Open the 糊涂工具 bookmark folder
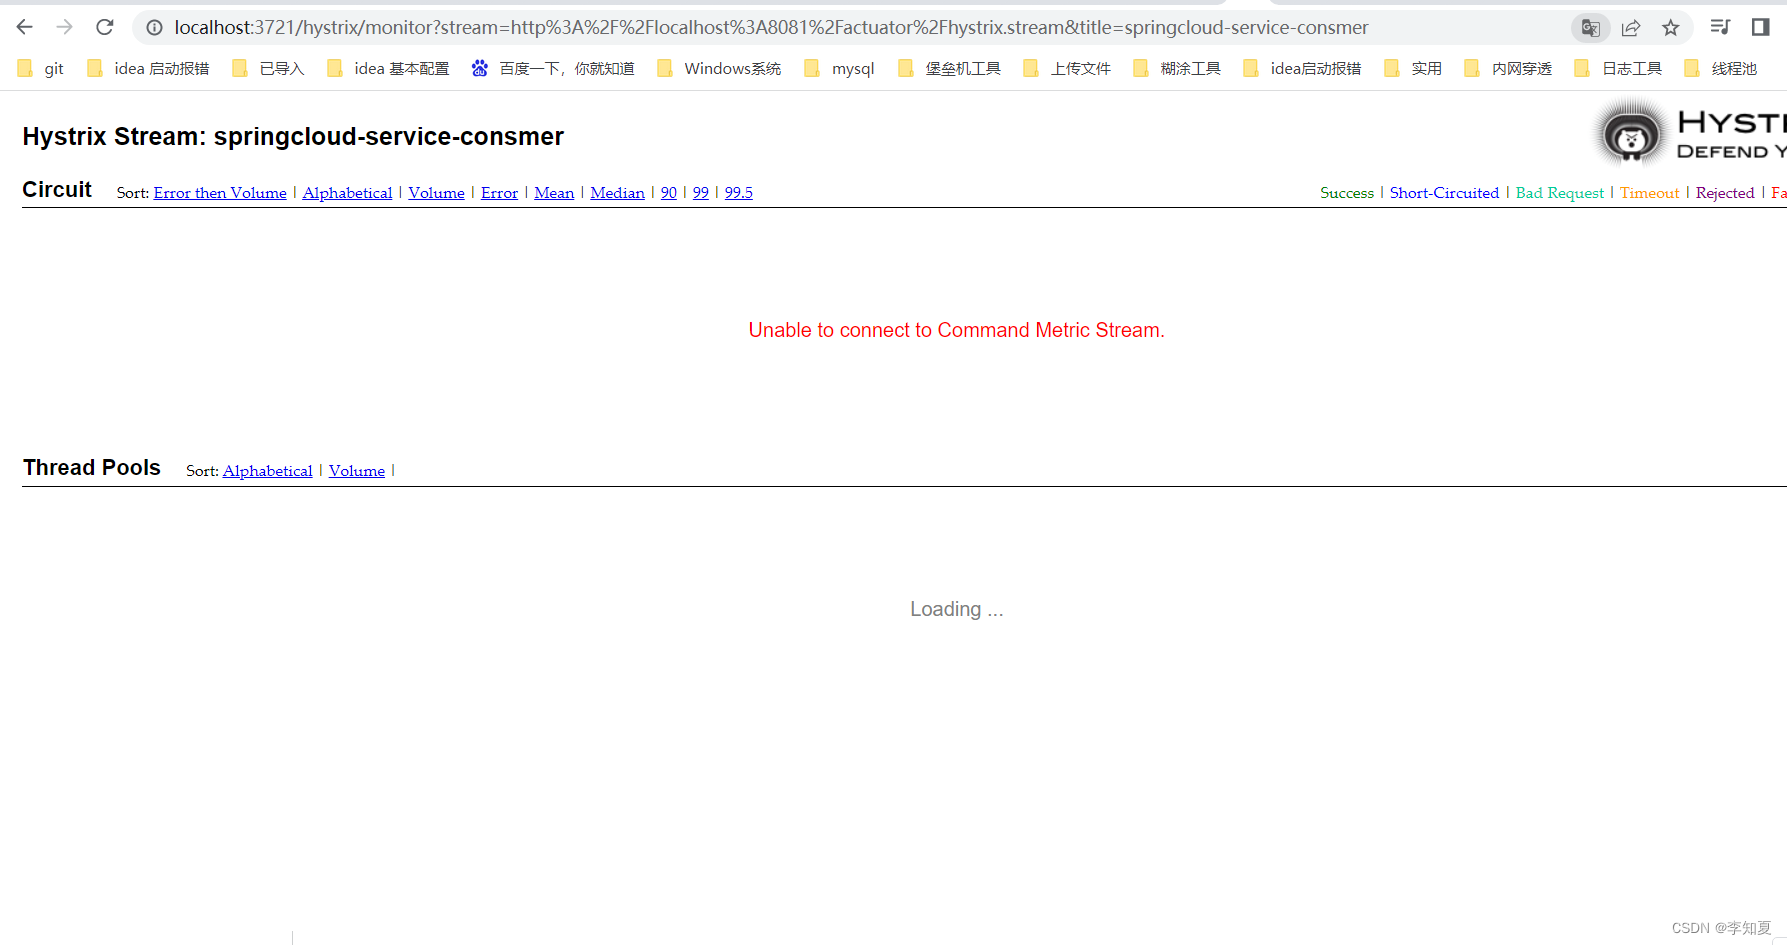 click(x=1177, y=68)
